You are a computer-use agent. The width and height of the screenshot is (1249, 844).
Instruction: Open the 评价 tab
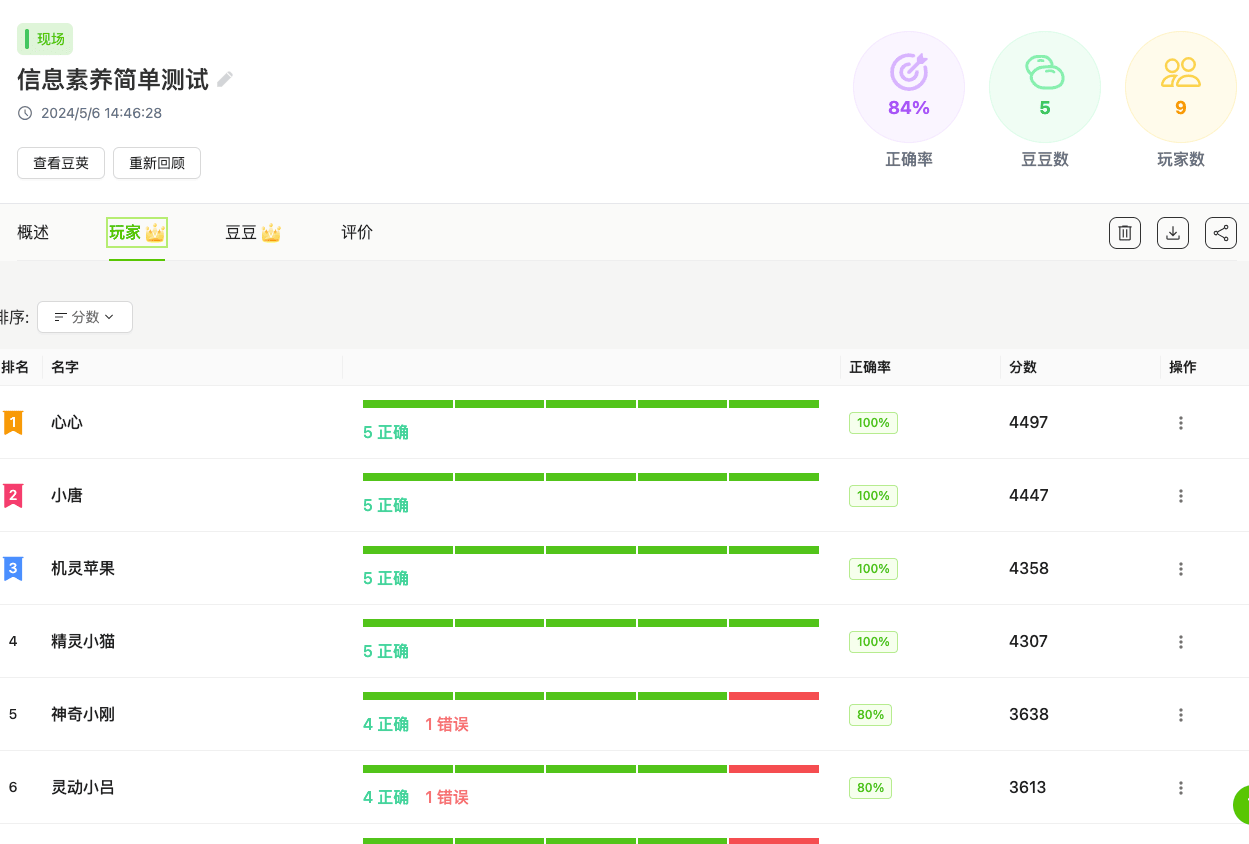coord(357,233)
